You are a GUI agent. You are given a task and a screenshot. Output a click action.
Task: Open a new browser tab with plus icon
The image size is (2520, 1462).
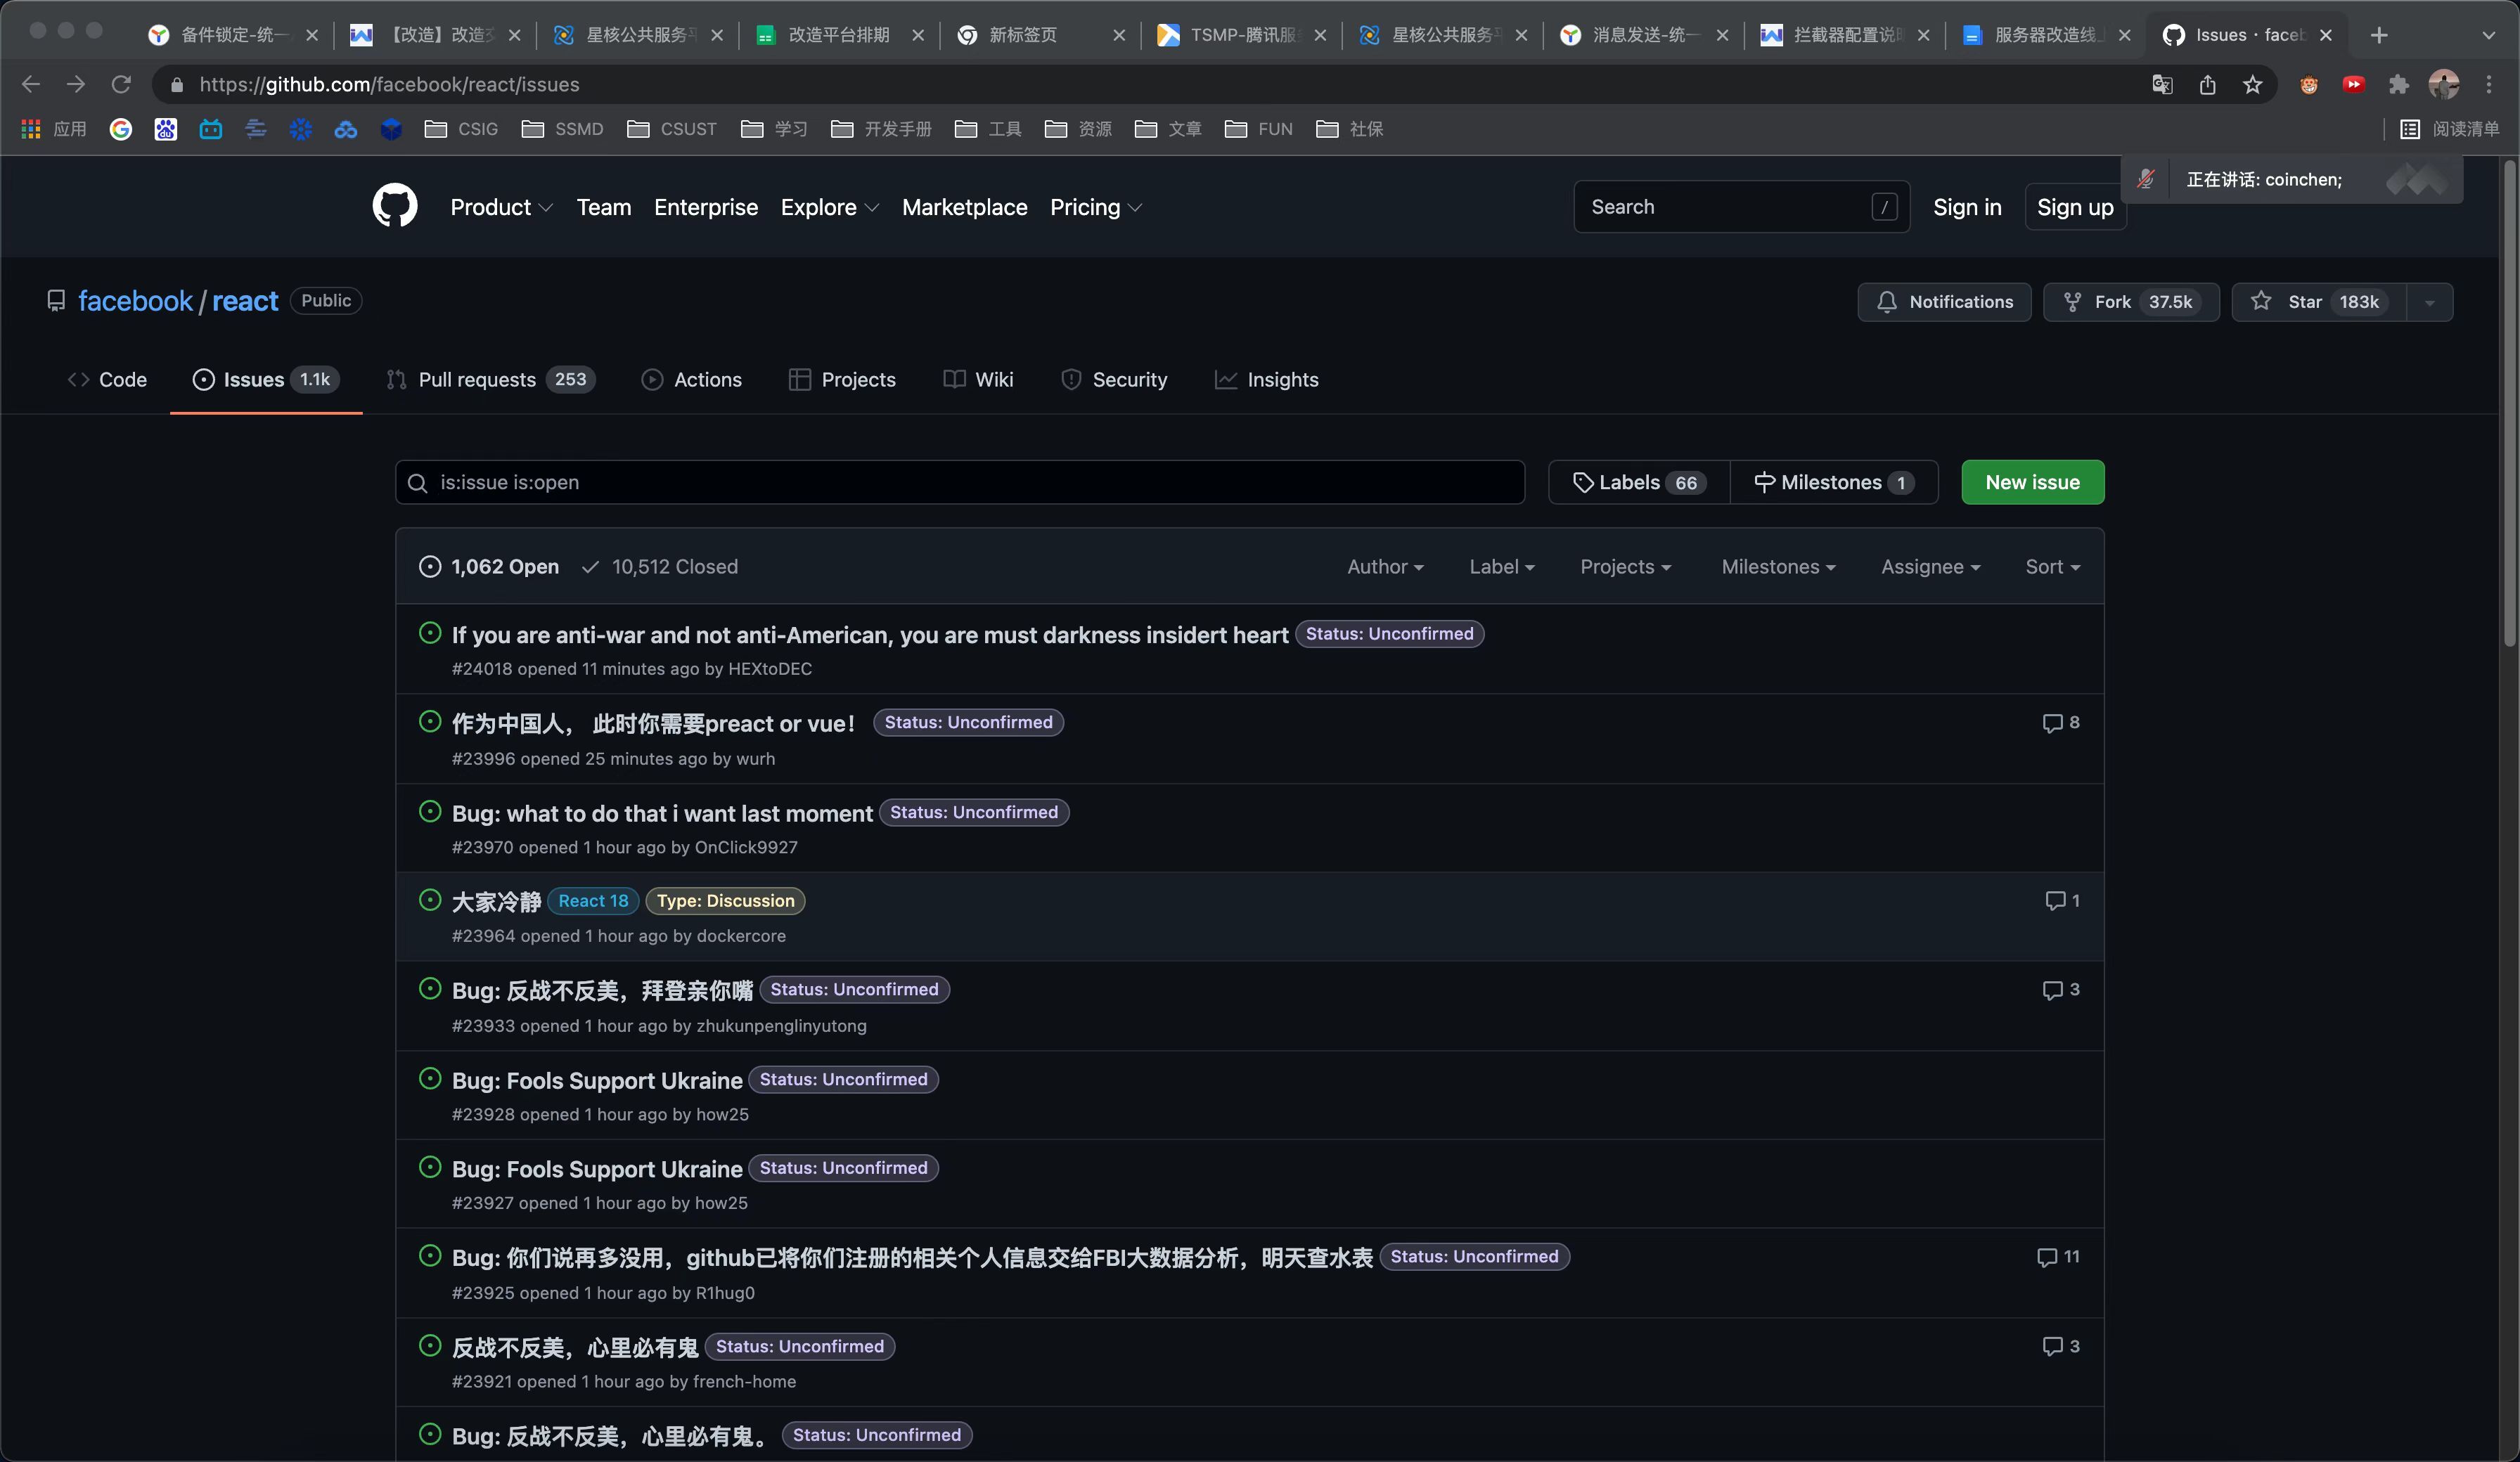(2379, 35)
